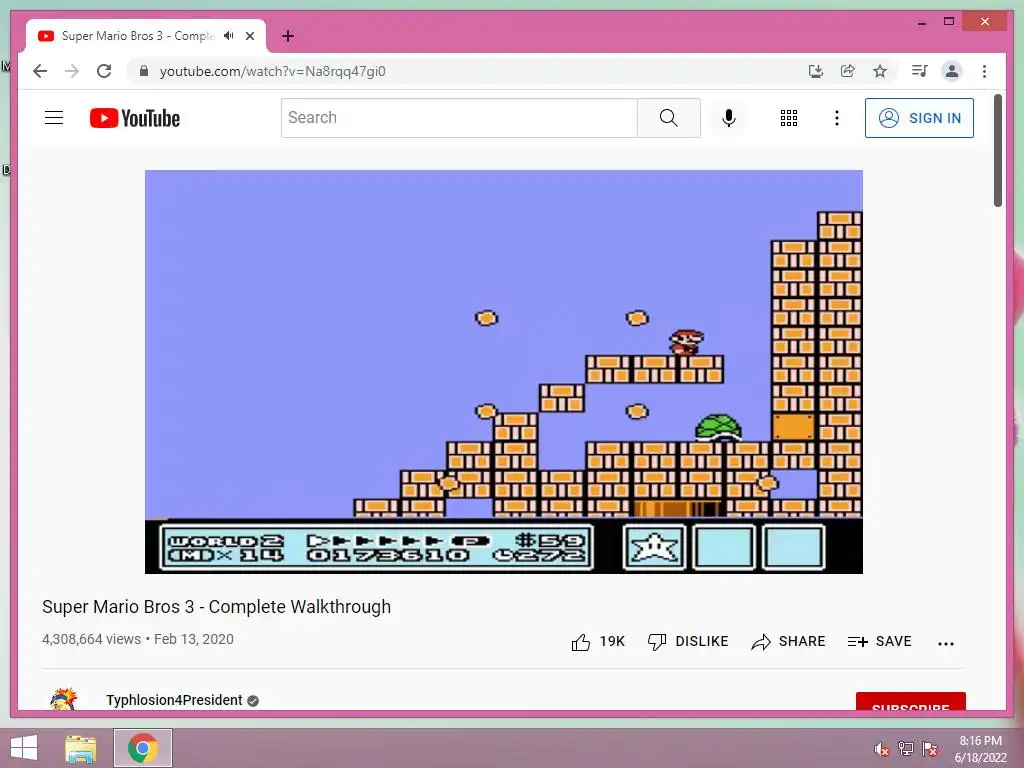Open the Windows Start menu
1024x768 pixels.
tap(24, 748)
